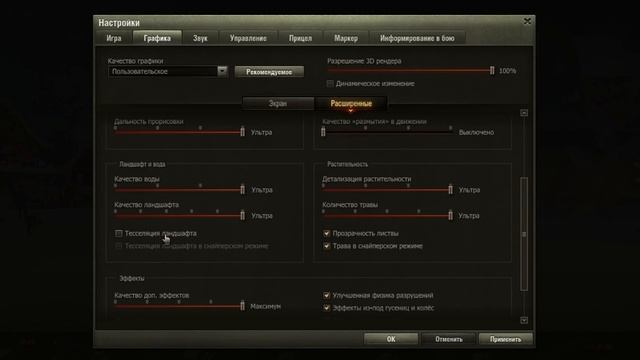Toggle Трава в снайперском режиме checkbox
This screenshot has width=640, height=360.
327,246
